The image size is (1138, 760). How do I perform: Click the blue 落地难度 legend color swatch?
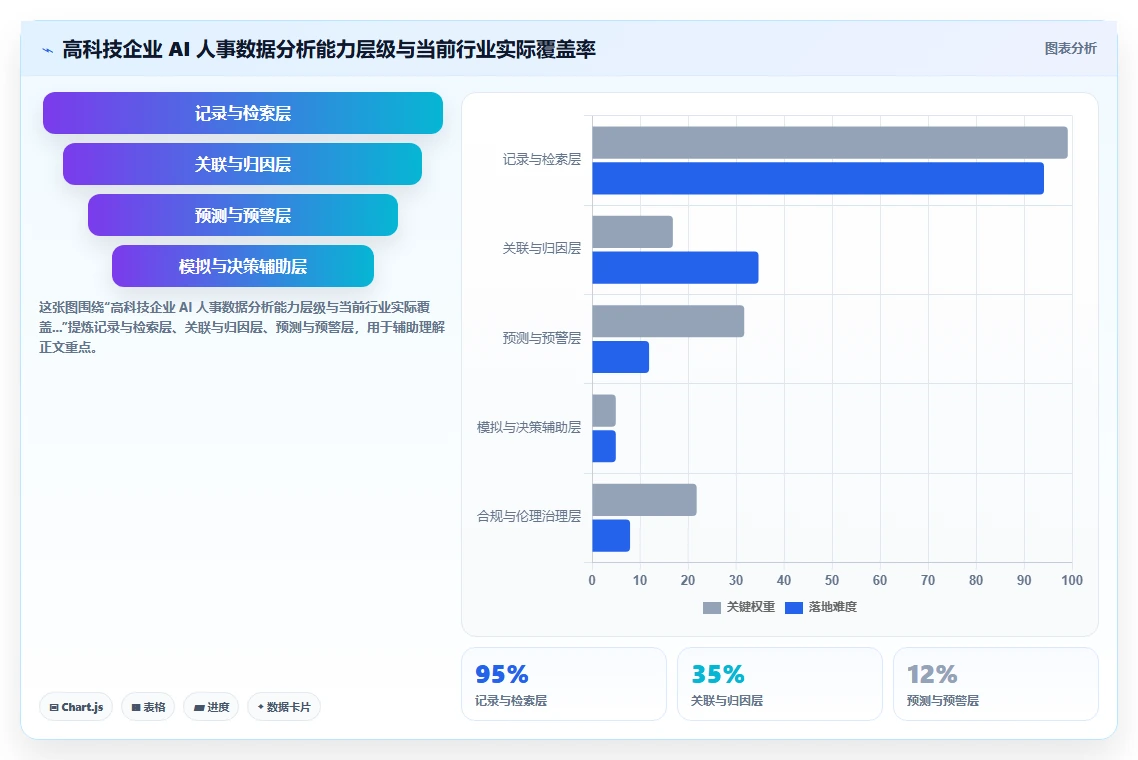(794, 608)
